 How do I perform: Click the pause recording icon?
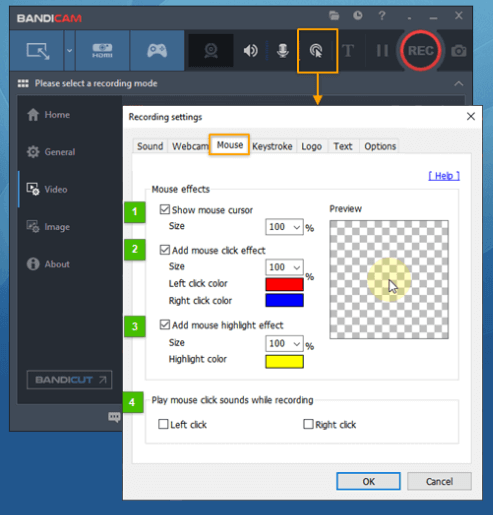pyautogui.click(x=382, y=51)
